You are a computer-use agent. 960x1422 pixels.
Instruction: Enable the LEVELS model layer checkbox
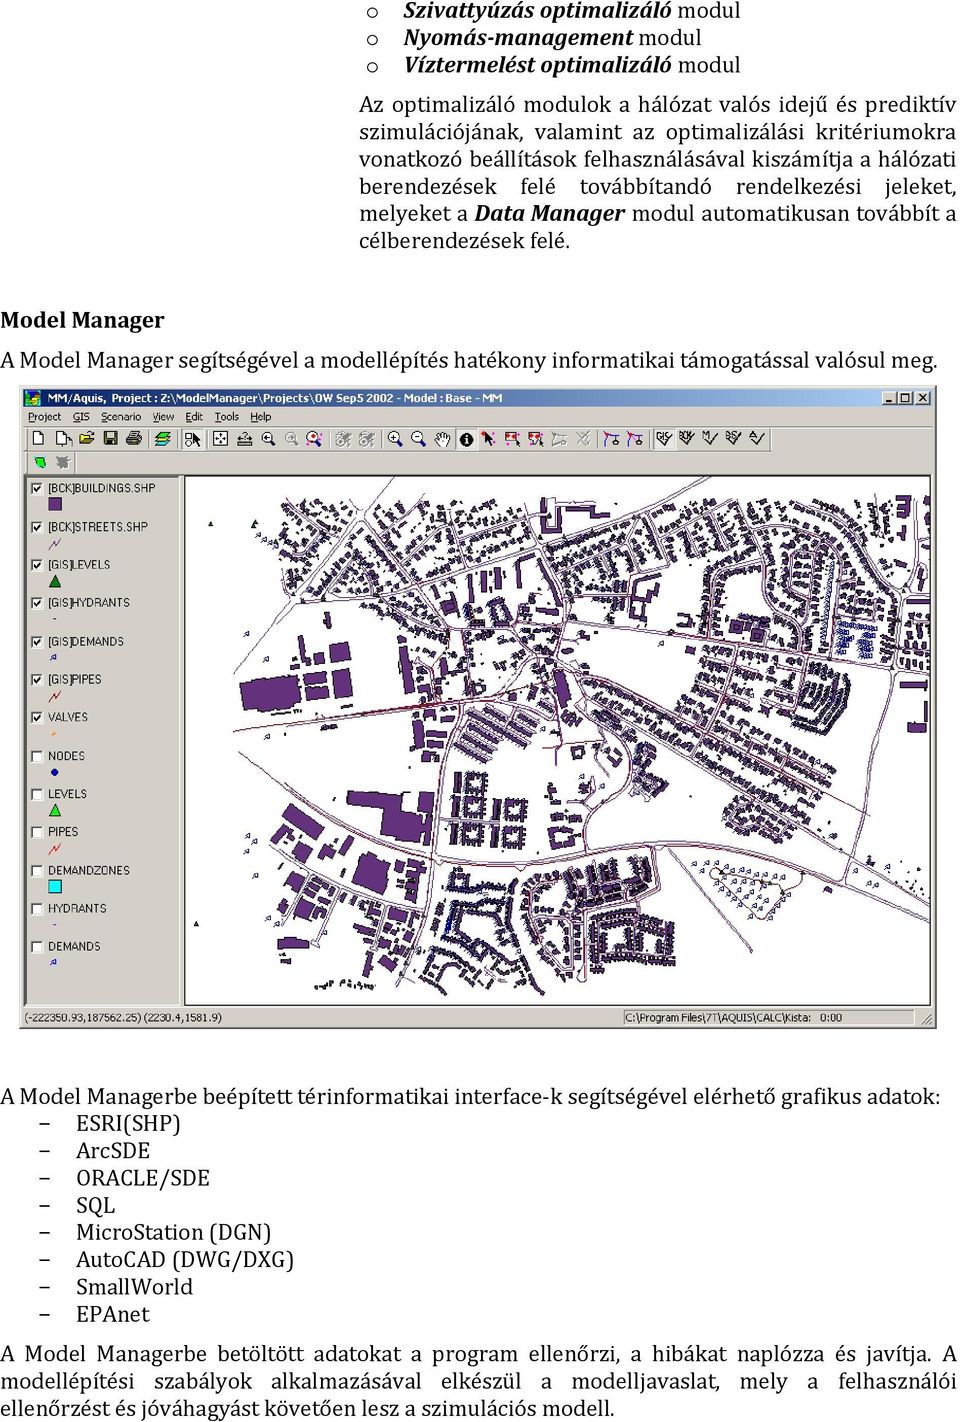pyautogui.click(x=37, y=794)
